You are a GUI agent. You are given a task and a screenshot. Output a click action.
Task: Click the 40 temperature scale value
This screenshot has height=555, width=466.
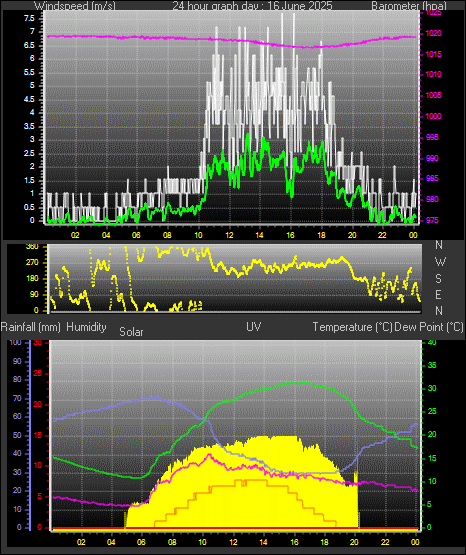[x=432, y=343]
